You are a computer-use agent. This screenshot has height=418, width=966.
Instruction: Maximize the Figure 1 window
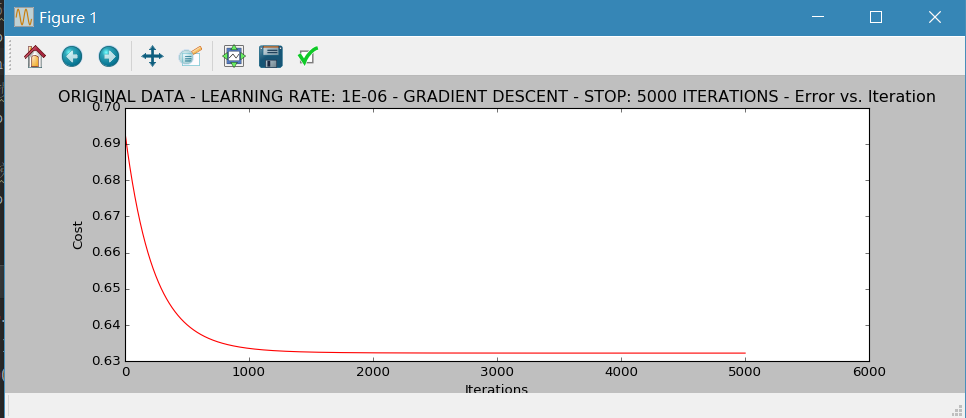[x=875, y=17]
